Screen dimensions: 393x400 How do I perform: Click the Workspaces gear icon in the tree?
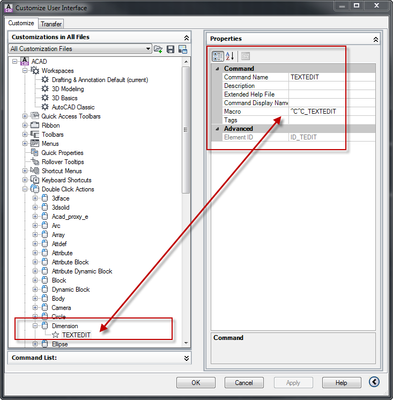tap(35, 70)
